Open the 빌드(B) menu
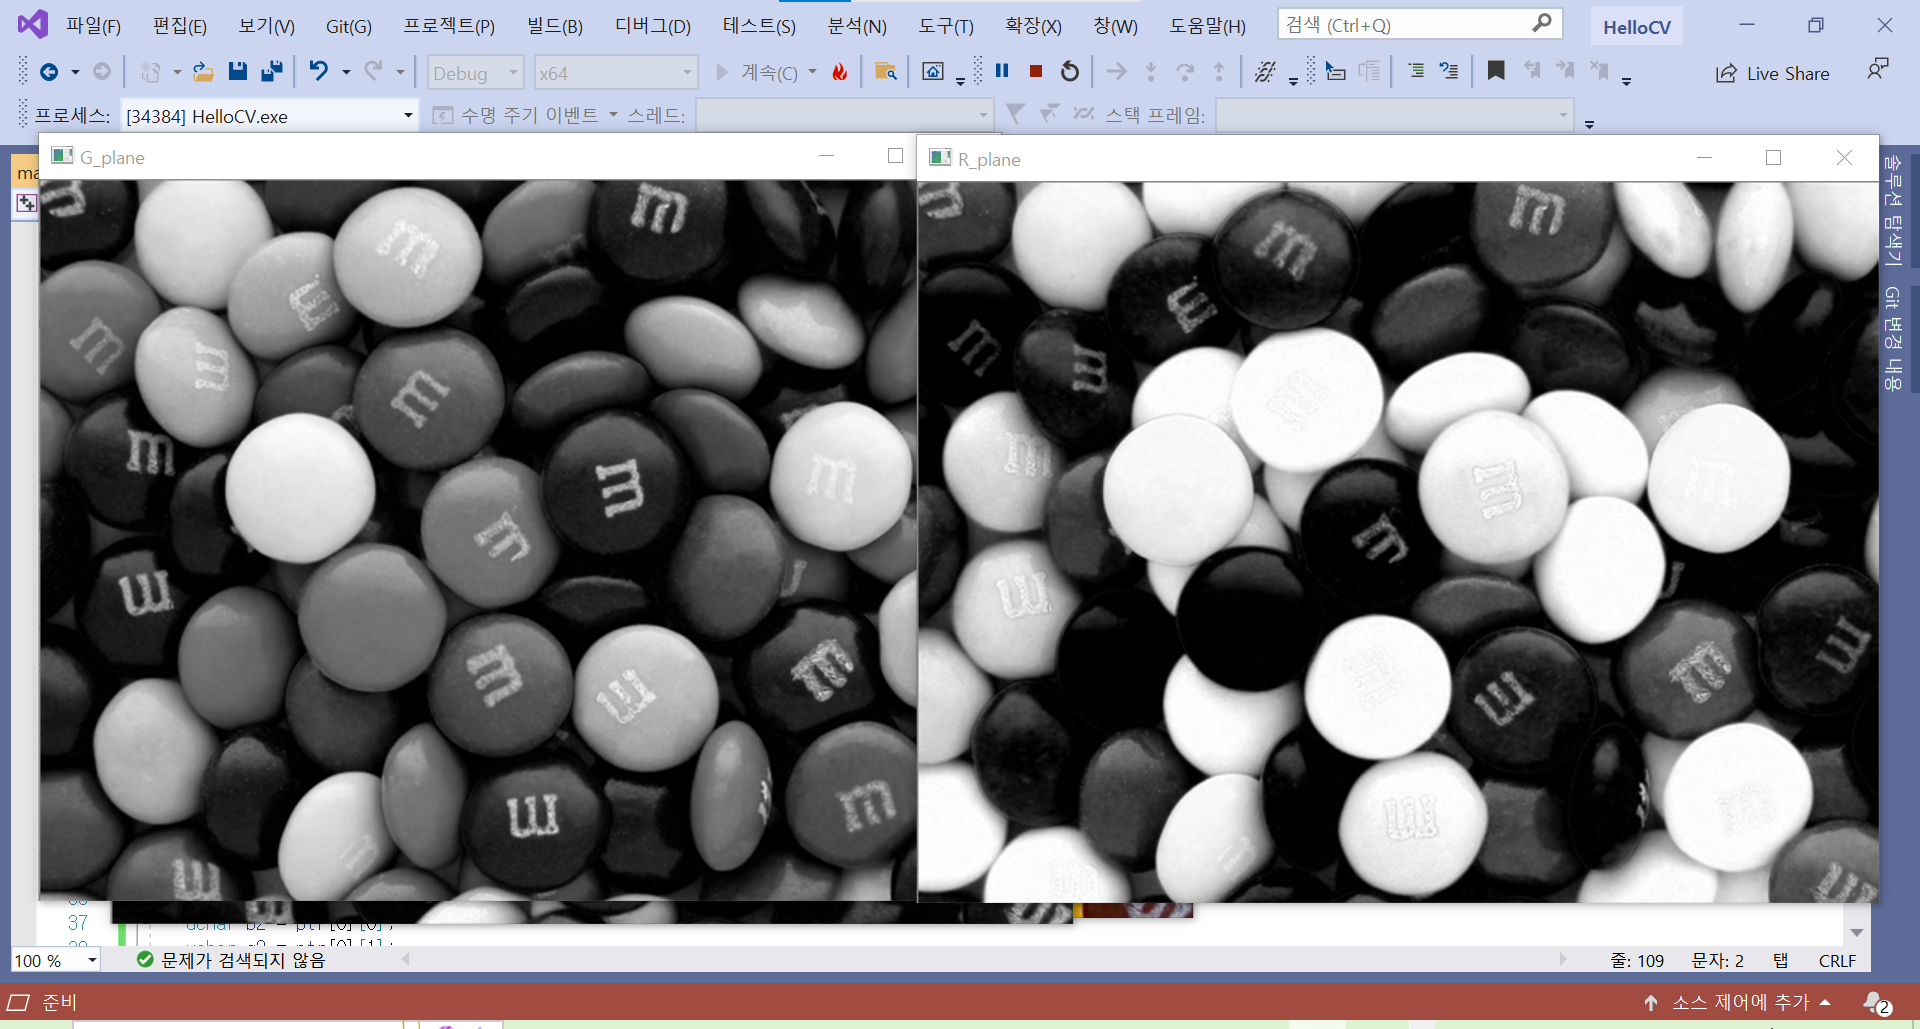This screenshot has height=1029, width=1920. (555, 25)
